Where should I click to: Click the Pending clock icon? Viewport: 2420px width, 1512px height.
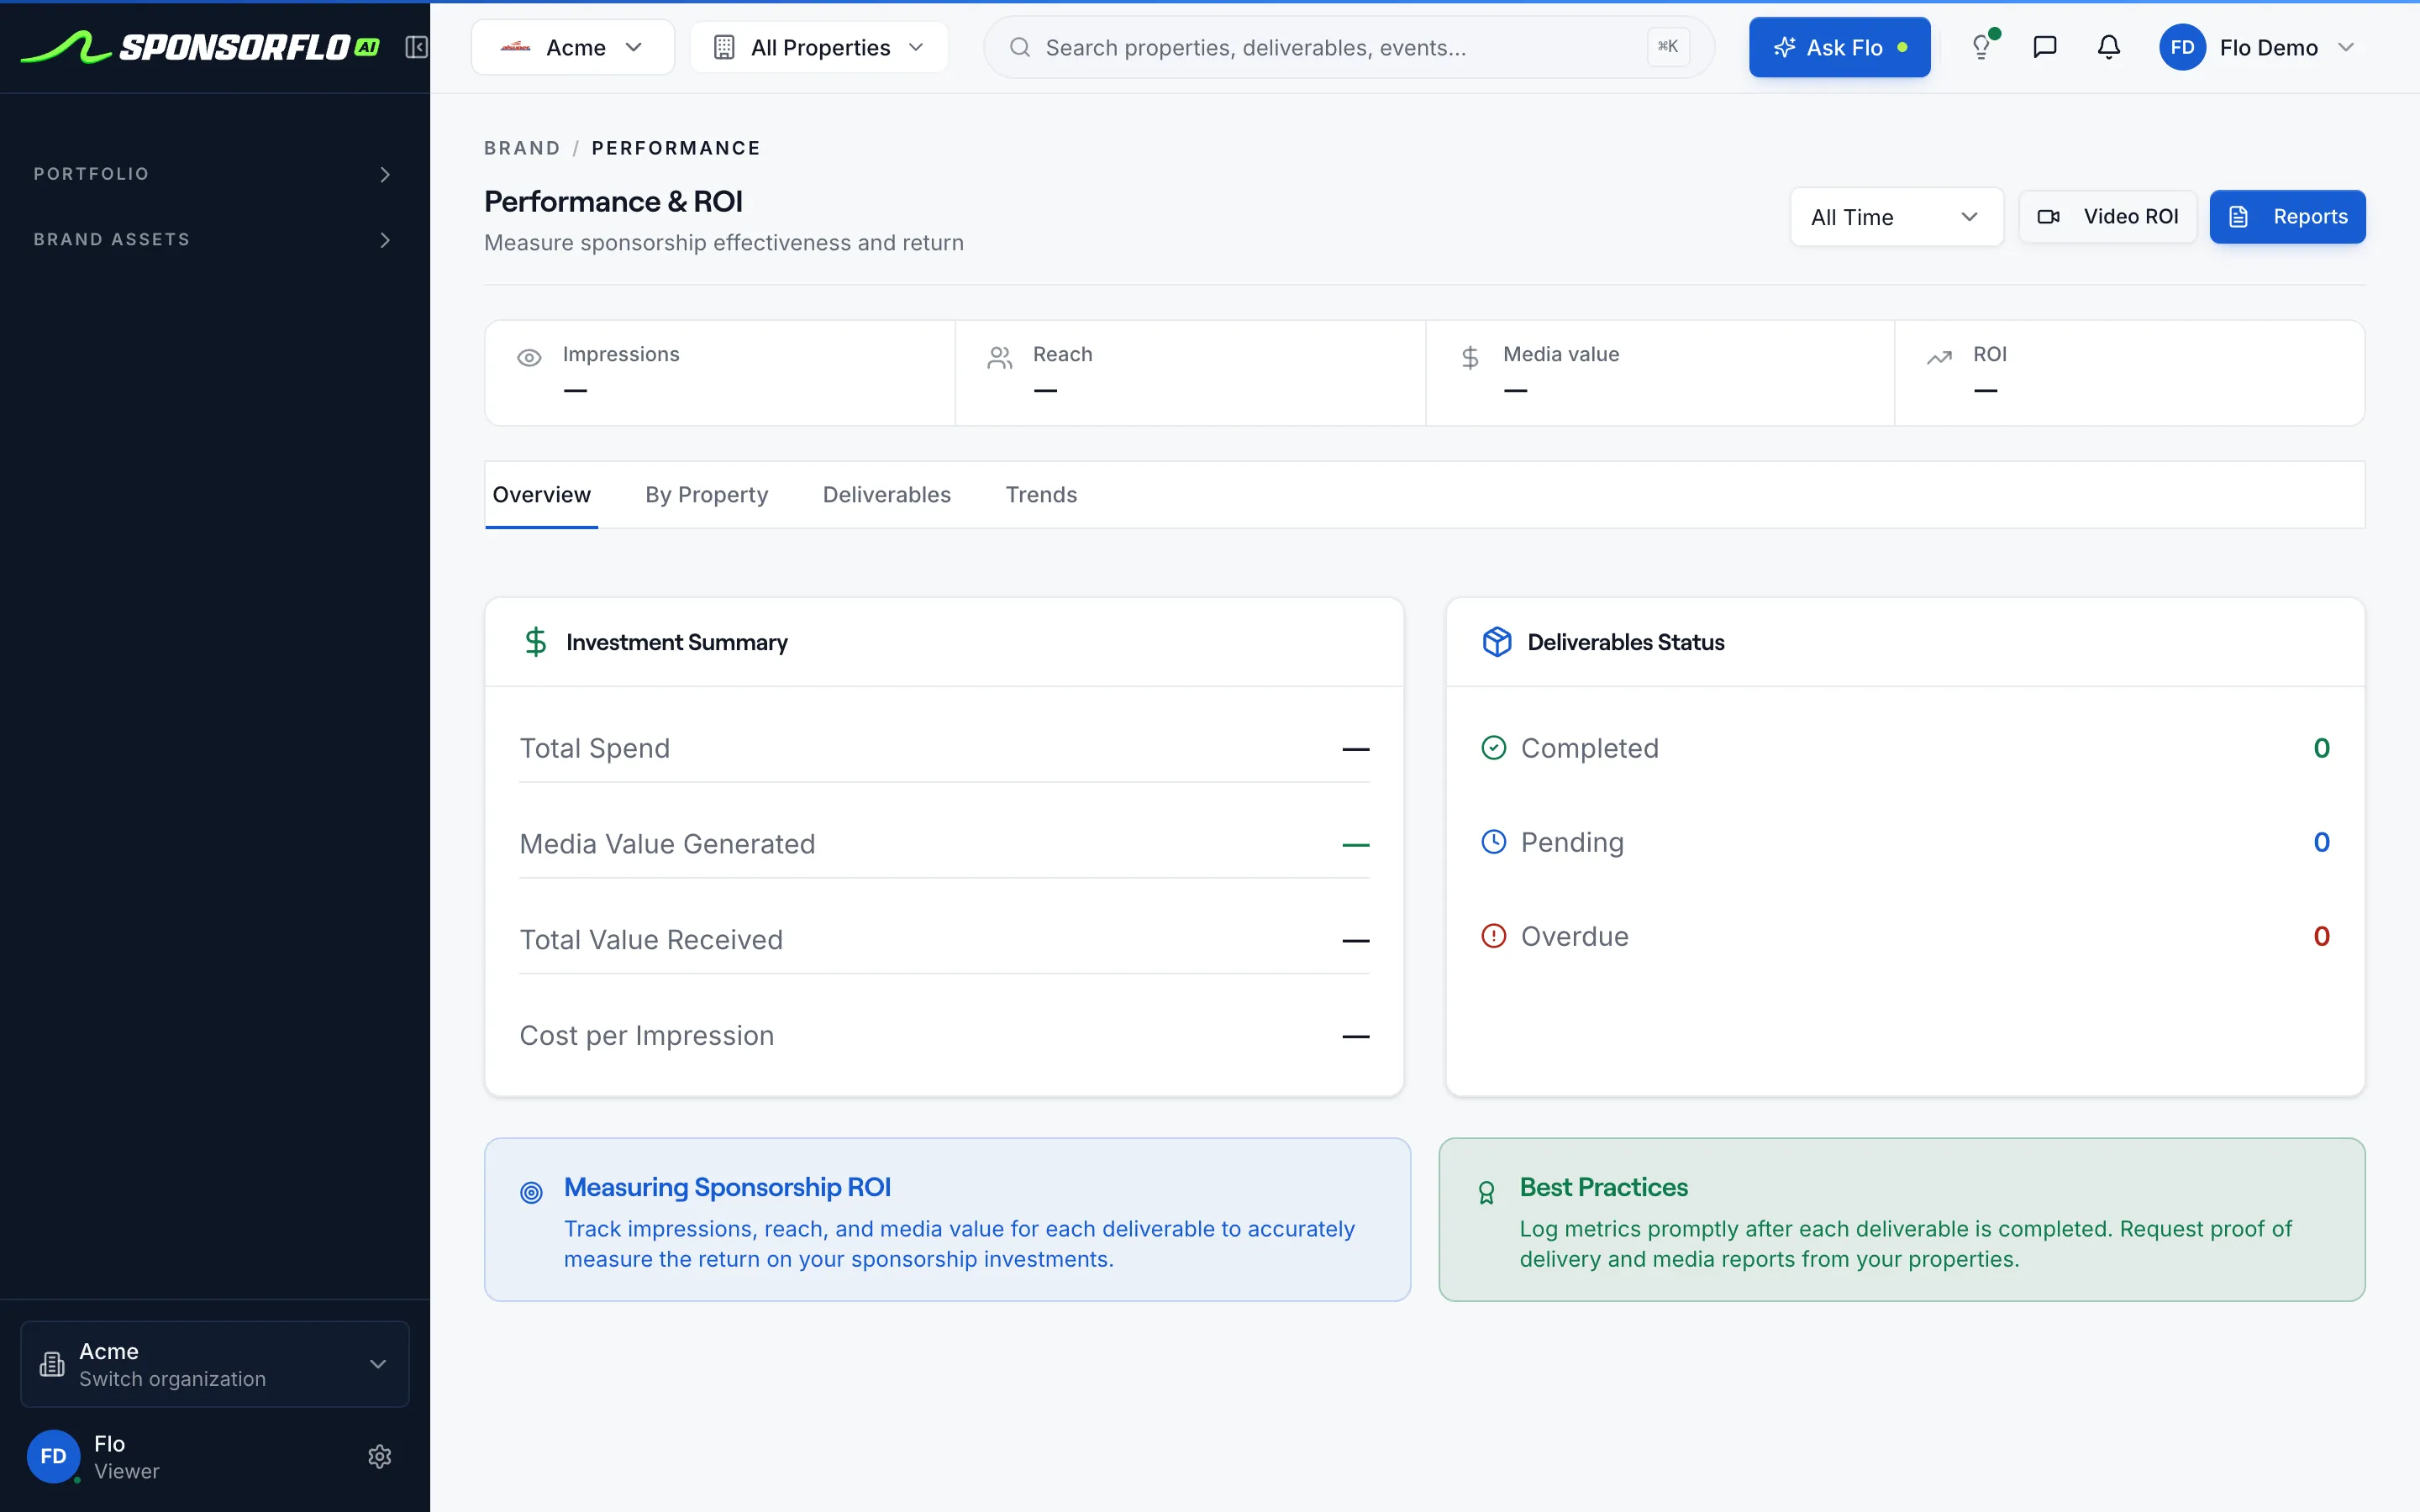pyautogui.click(x=1493, y=842)
